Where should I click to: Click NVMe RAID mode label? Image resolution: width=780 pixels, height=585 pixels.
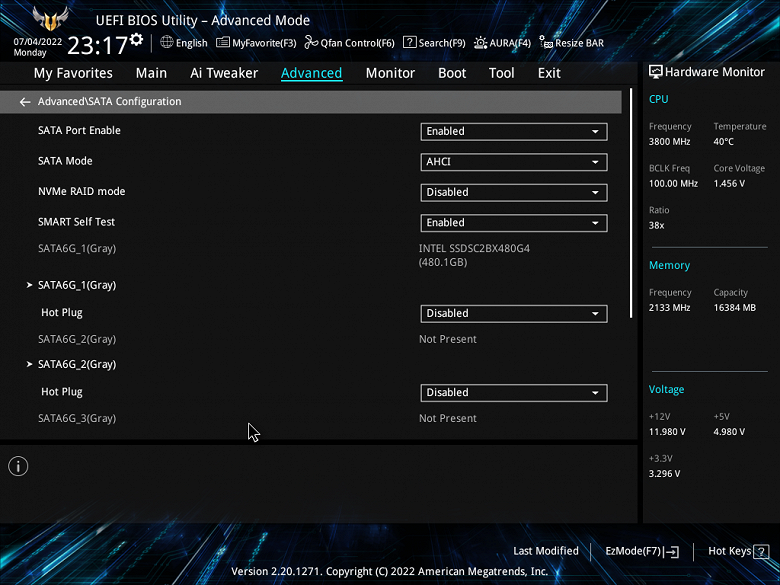82,192
